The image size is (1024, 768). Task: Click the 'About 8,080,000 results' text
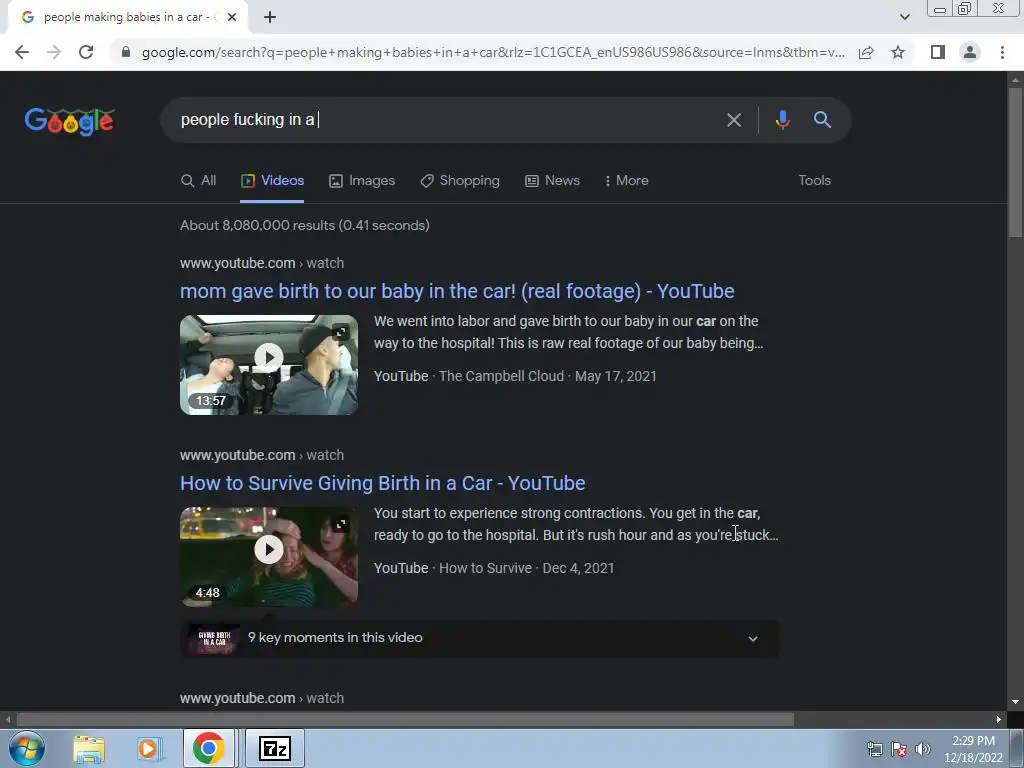tap(305, 225)
